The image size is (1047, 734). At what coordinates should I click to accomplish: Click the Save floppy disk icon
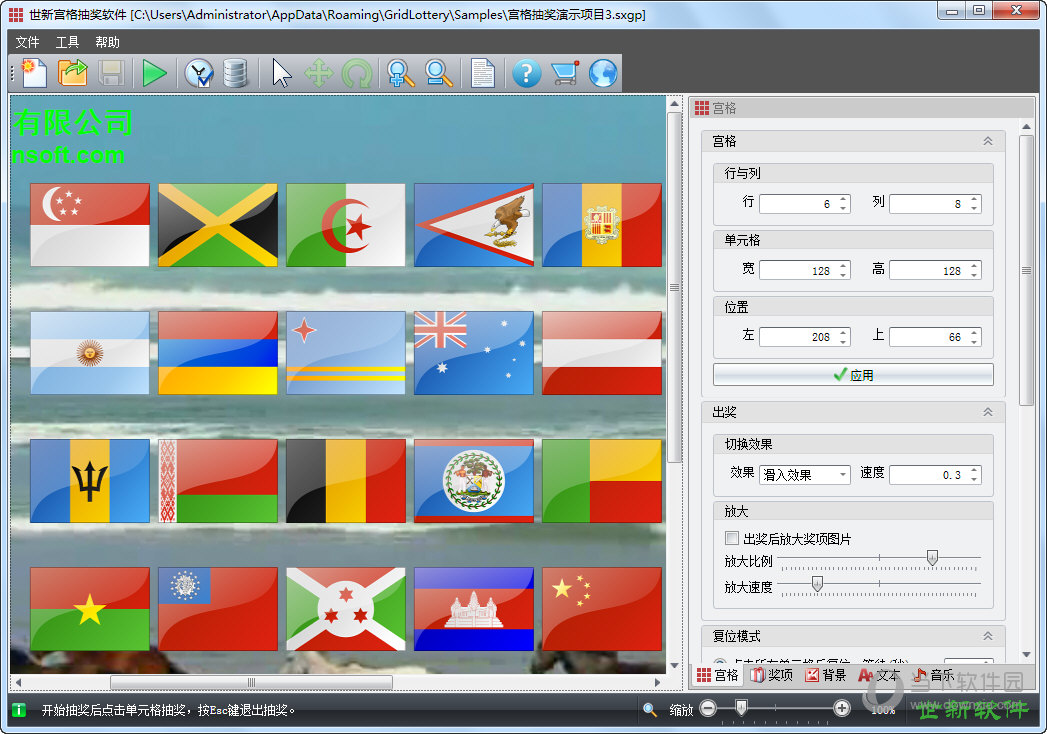[x=112, y=73]
